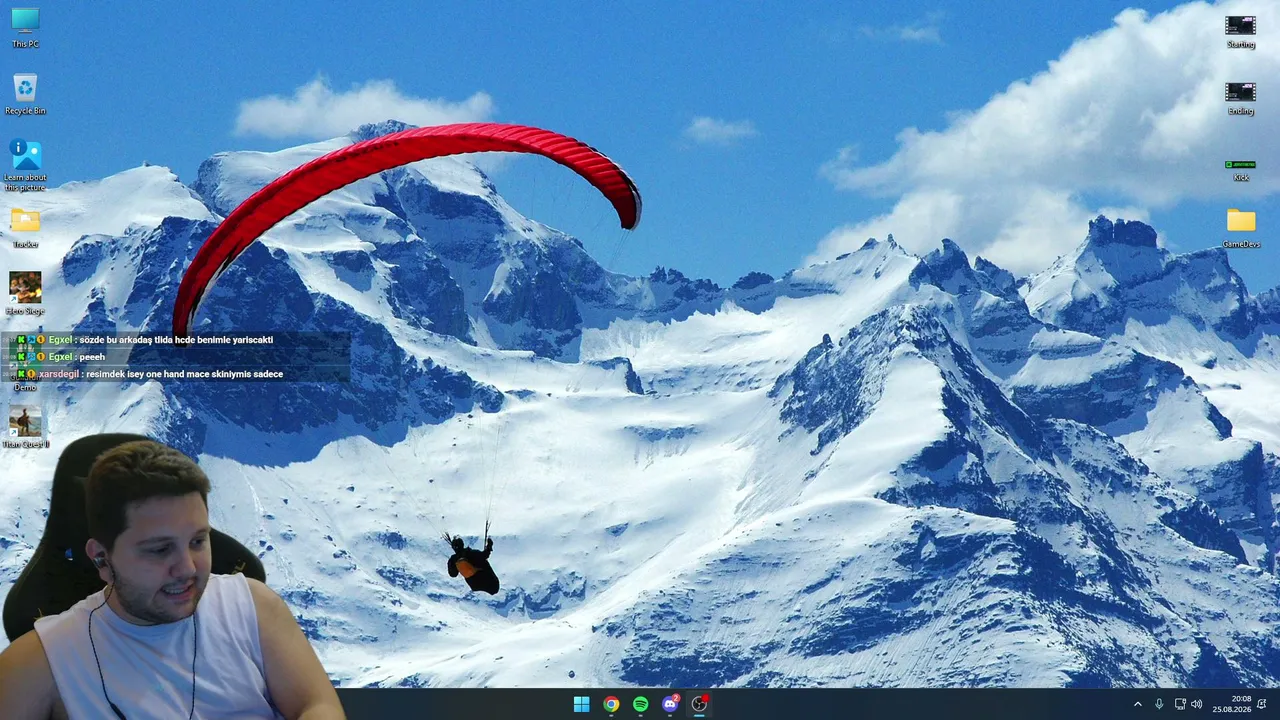
Task: Open Discord from the taskbar
Action: (x=670, y=704)
